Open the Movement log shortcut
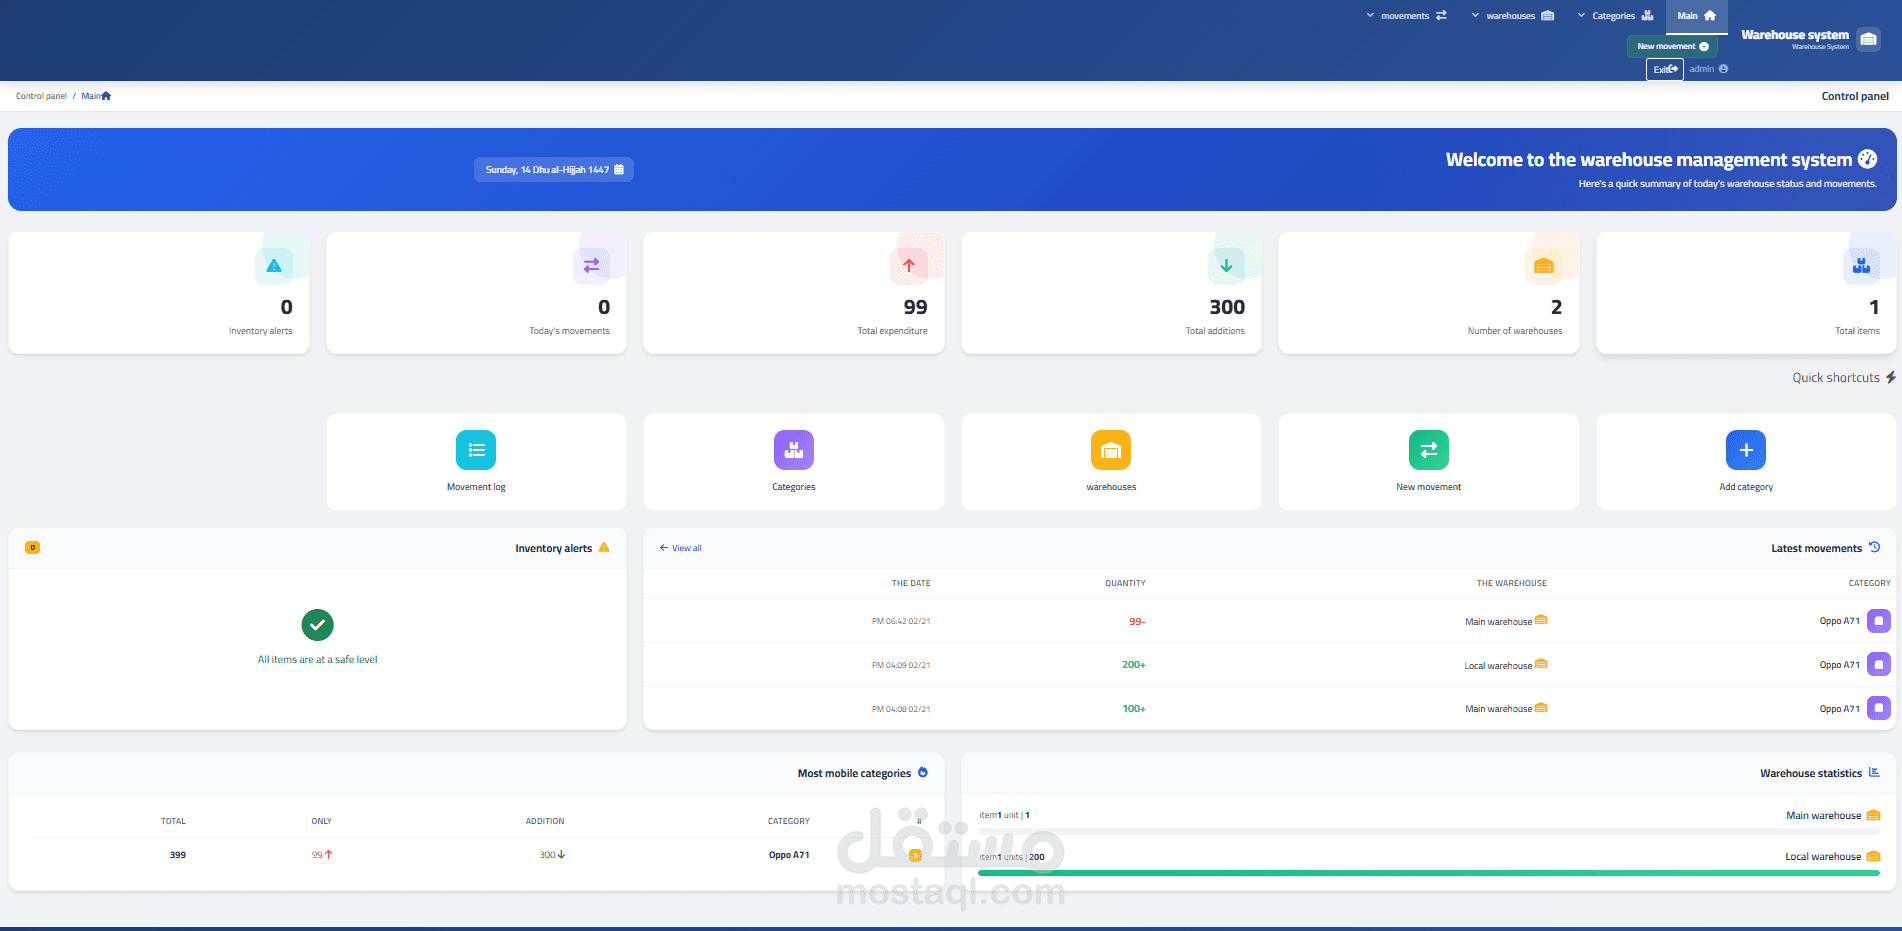1902x931 pixels. (x=476, y=462)
